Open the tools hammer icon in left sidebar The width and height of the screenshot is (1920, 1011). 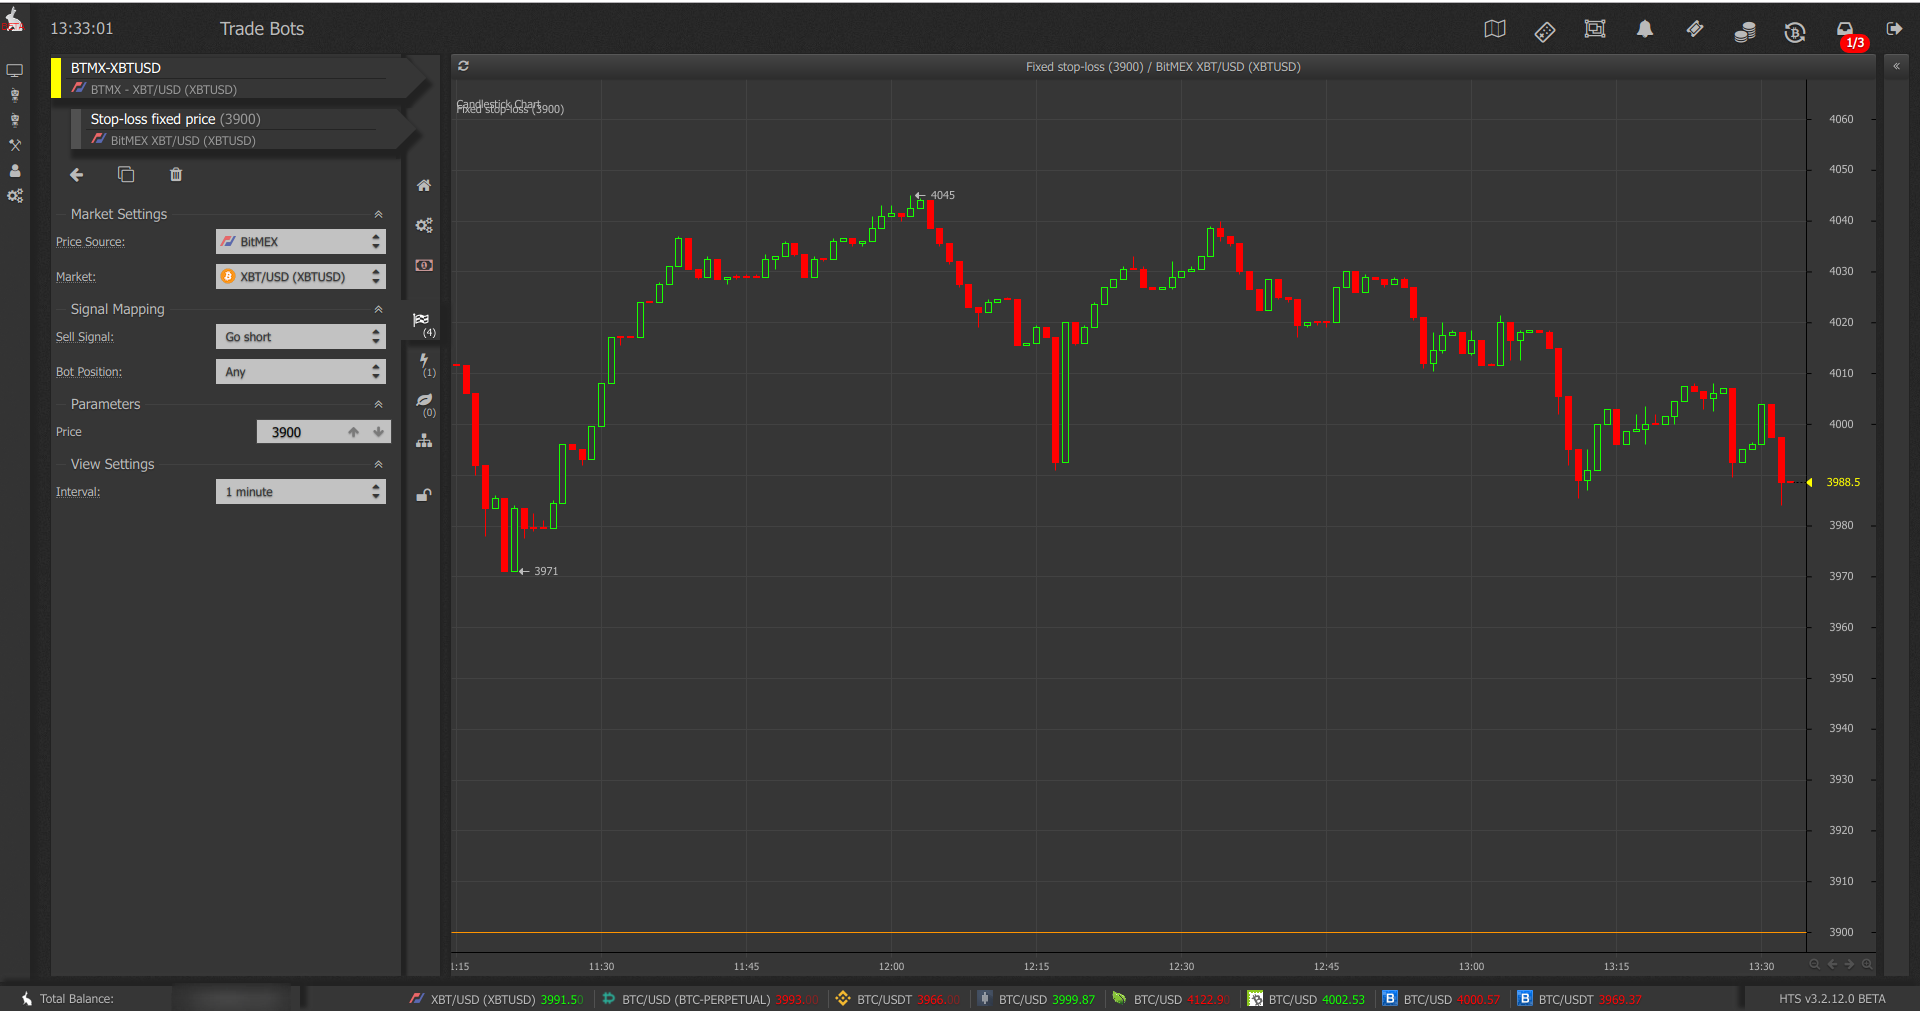coord(14,145)
